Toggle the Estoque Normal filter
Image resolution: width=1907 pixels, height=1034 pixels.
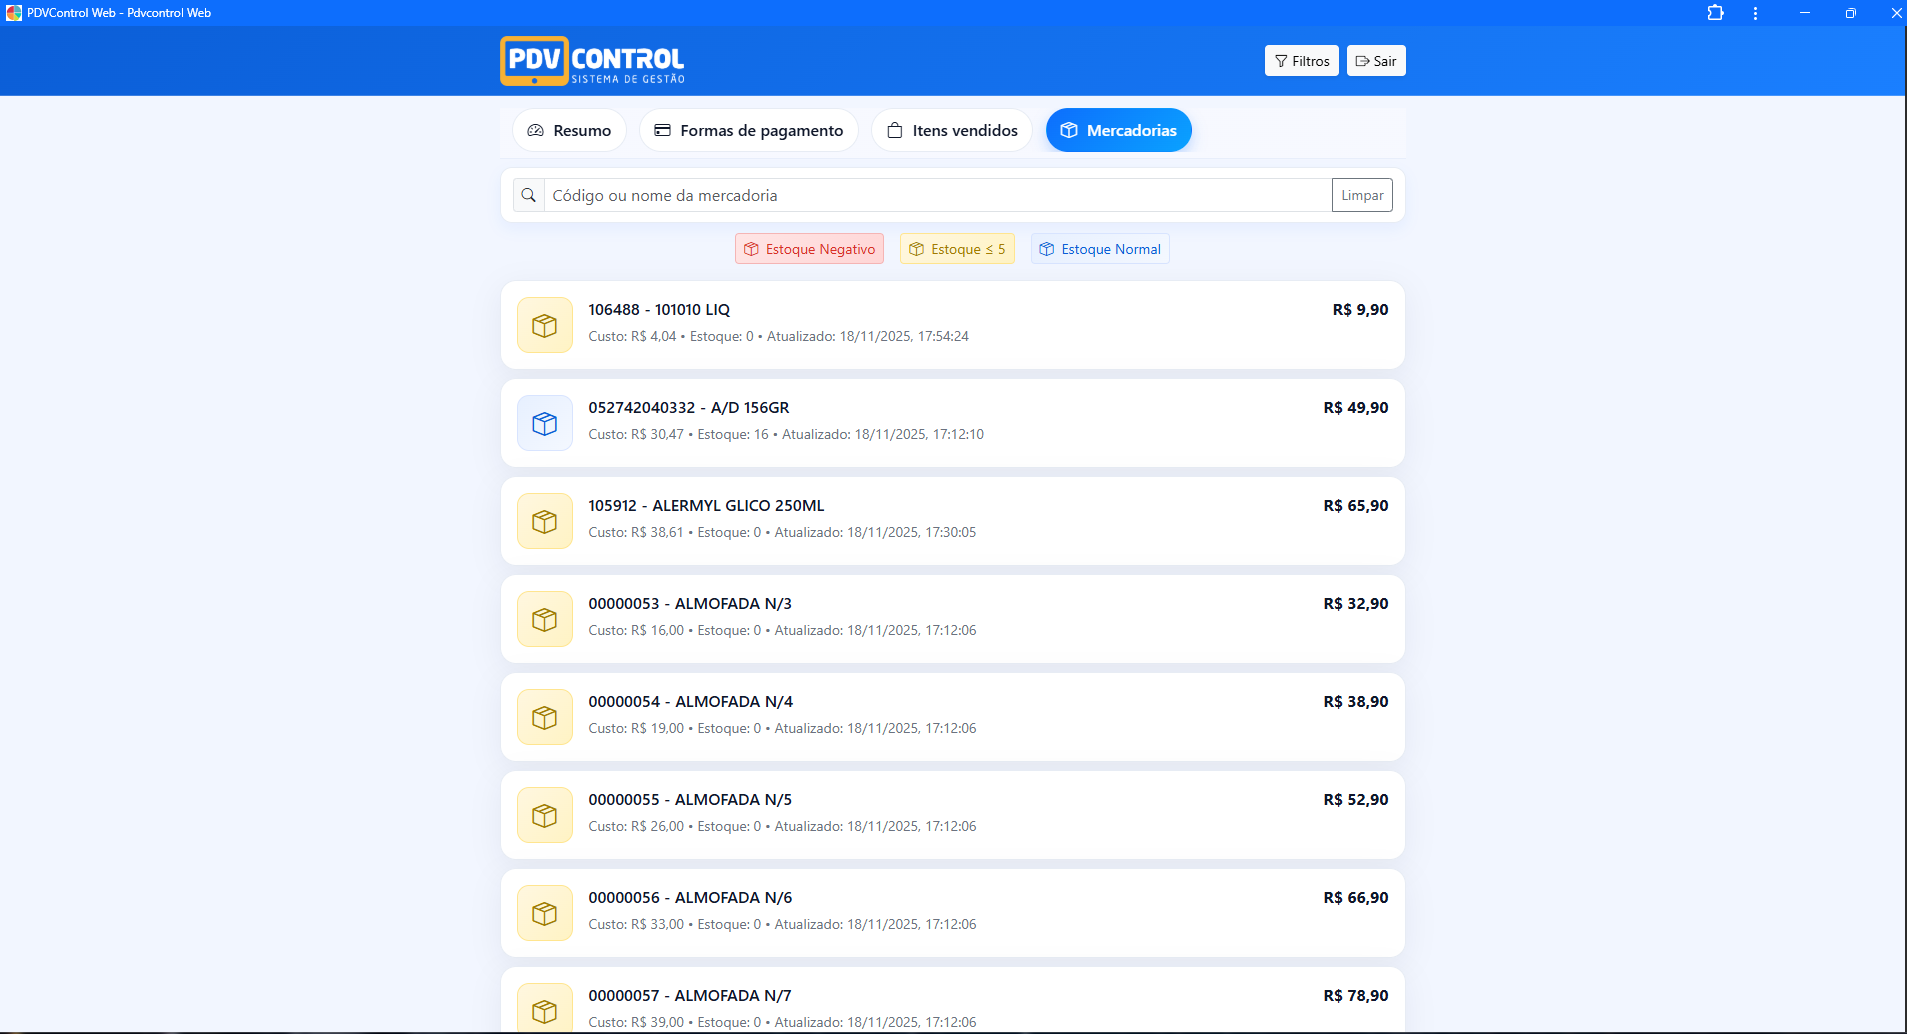pos(1100,249)
